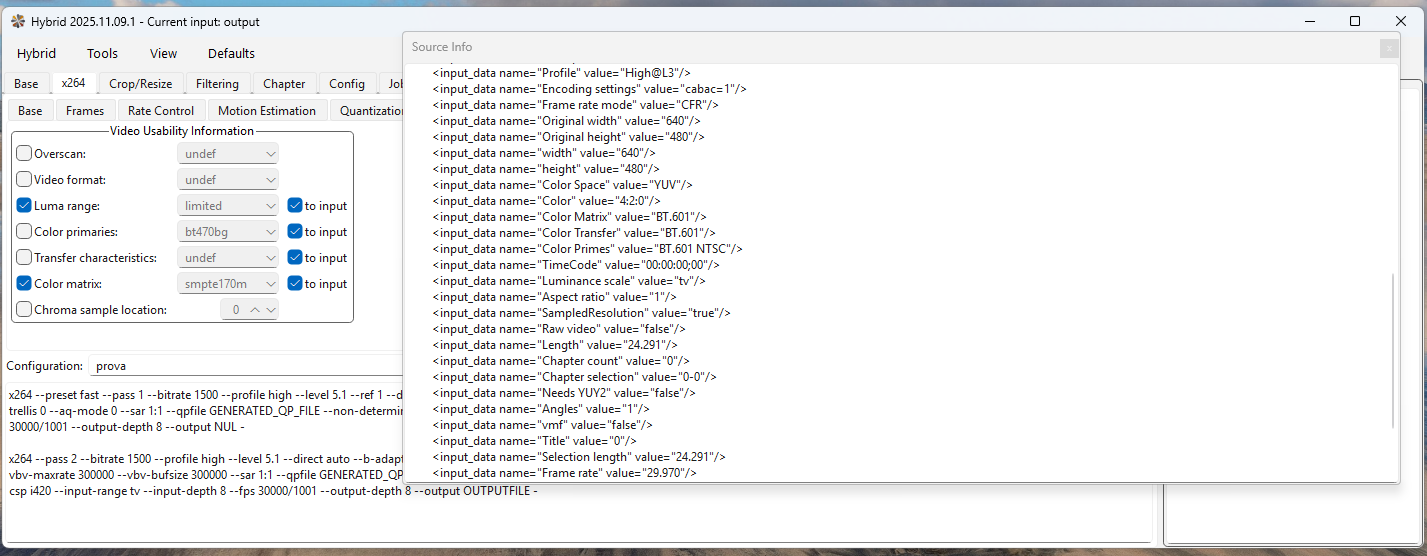1427x556 pixels.
Task: Uncheck the Luma range checkbox
Action: pyautogui.click(x=25, y=206)
